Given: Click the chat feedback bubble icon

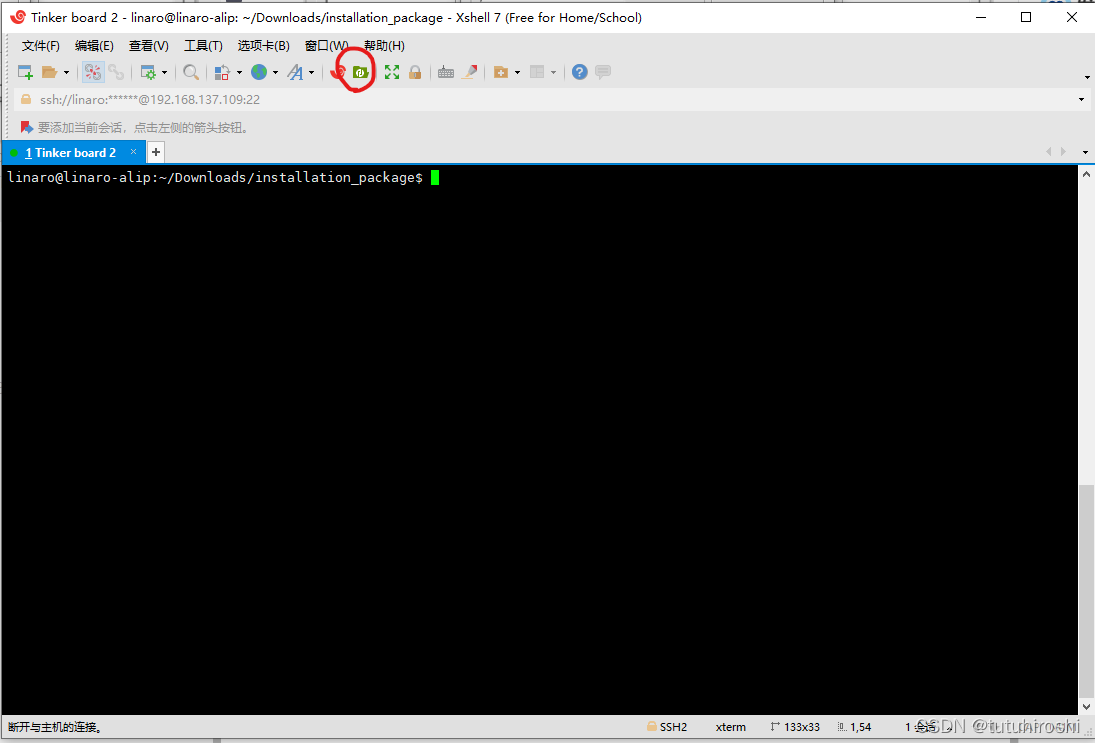Looking at the screenshot, I should 603,72.
